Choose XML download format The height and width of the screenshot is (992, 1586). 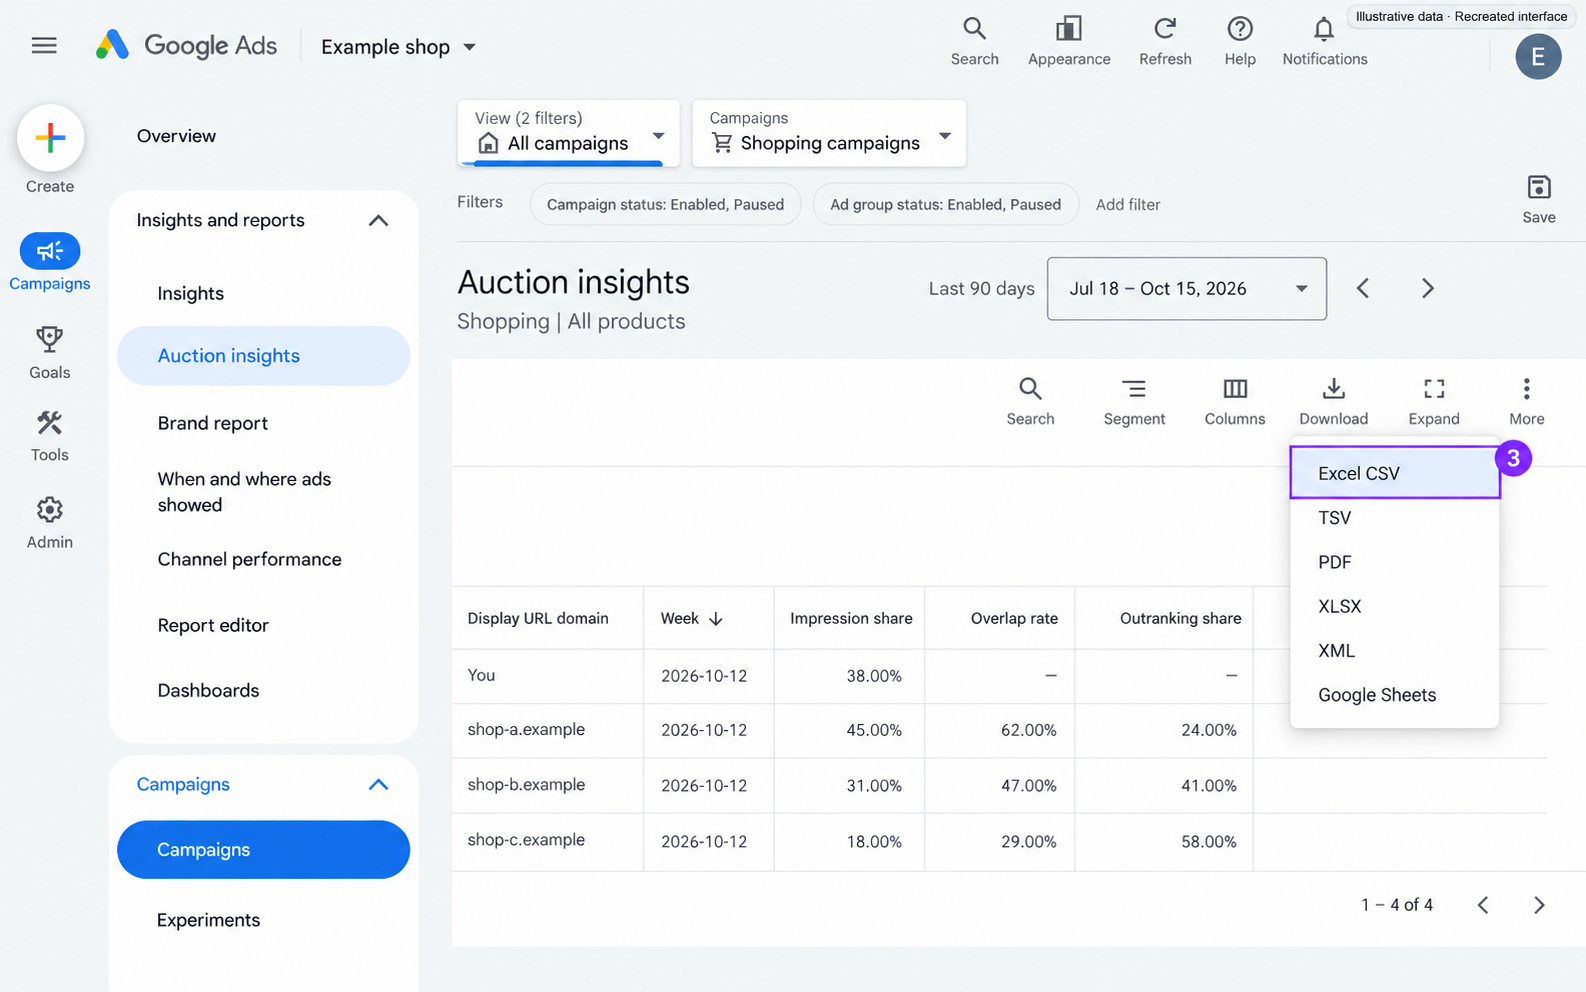pos(1395,651)
